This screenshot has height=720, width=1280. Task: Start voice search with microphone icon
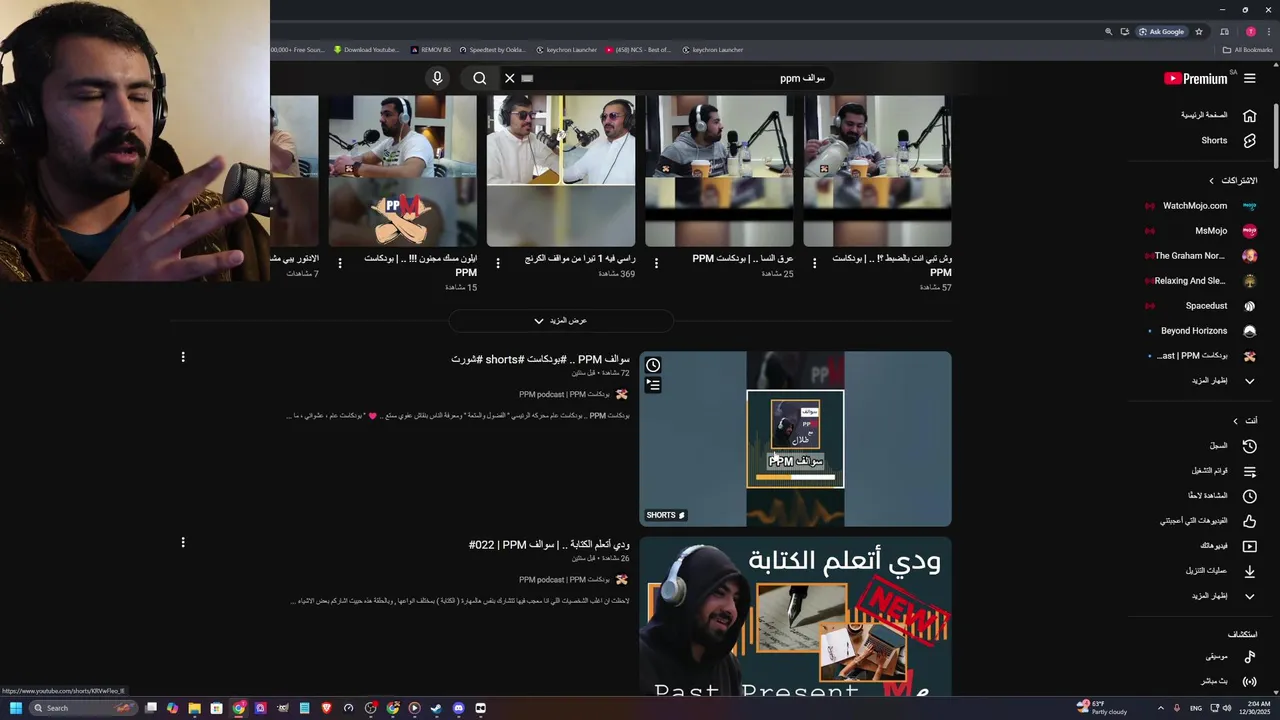(x=437, y=78)
